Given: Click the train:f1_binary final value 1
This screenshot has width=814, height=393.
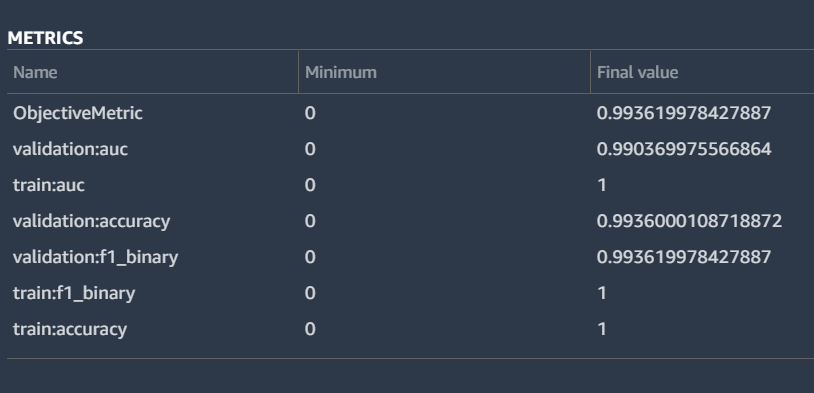Looking at the screenshot, I should [602, 294].
